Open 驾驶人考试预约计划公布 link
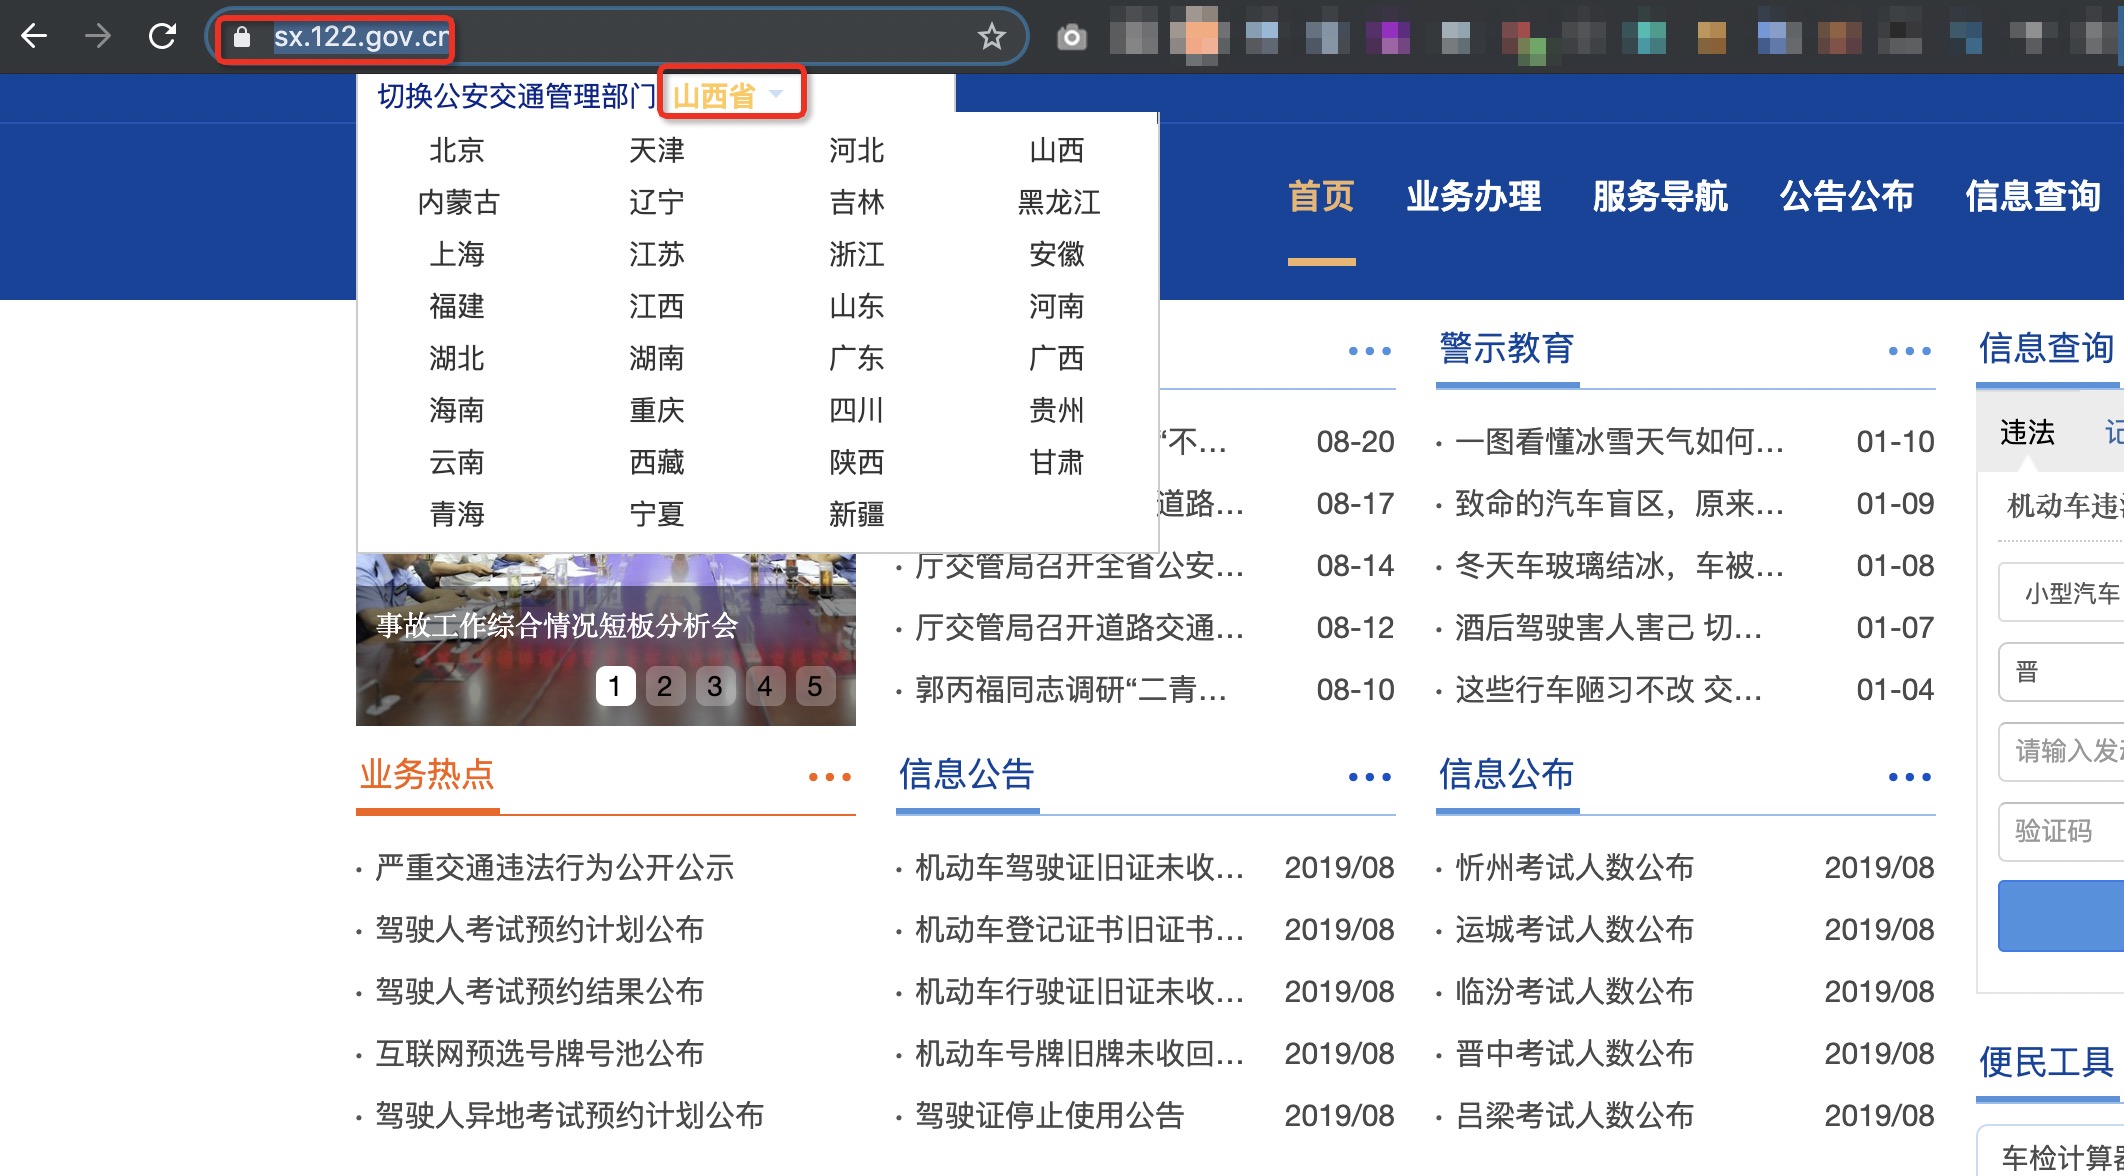Image resolution: width=2124 pixels, height=1176 pixels. coord(539,929)
